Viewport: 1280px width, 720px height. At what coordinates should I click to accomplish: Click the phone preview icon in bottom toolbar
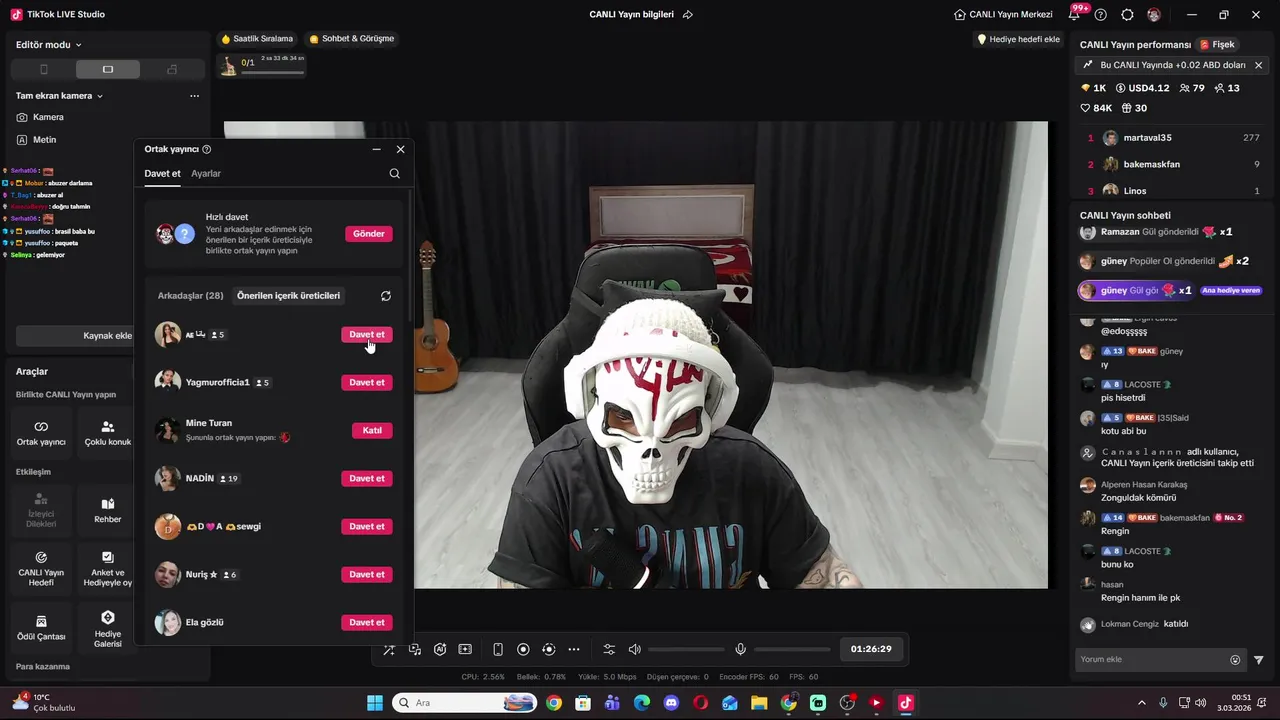pos(498,649)
